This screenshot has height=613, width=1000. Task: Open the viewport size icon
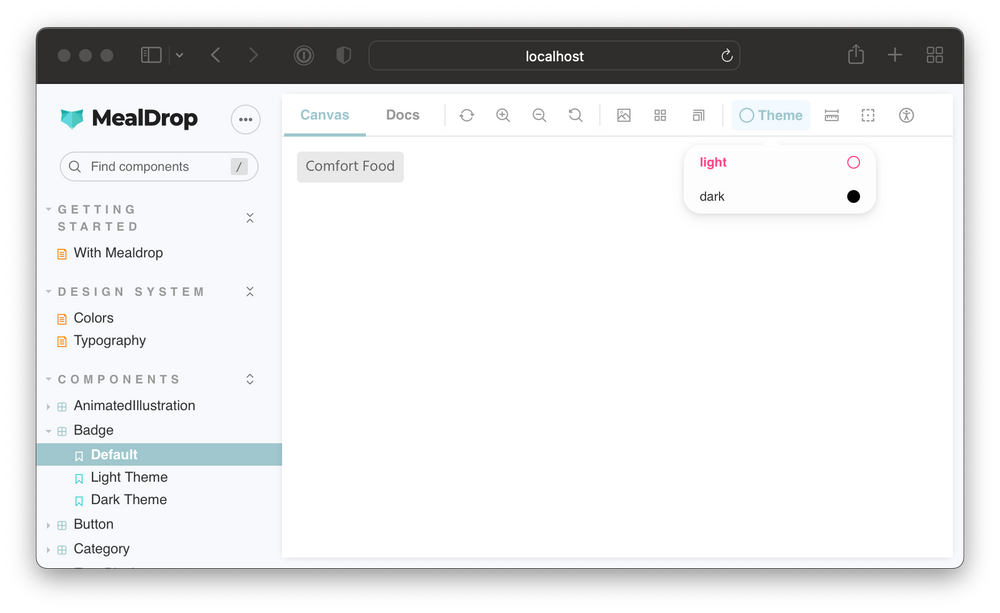point(698,115)
